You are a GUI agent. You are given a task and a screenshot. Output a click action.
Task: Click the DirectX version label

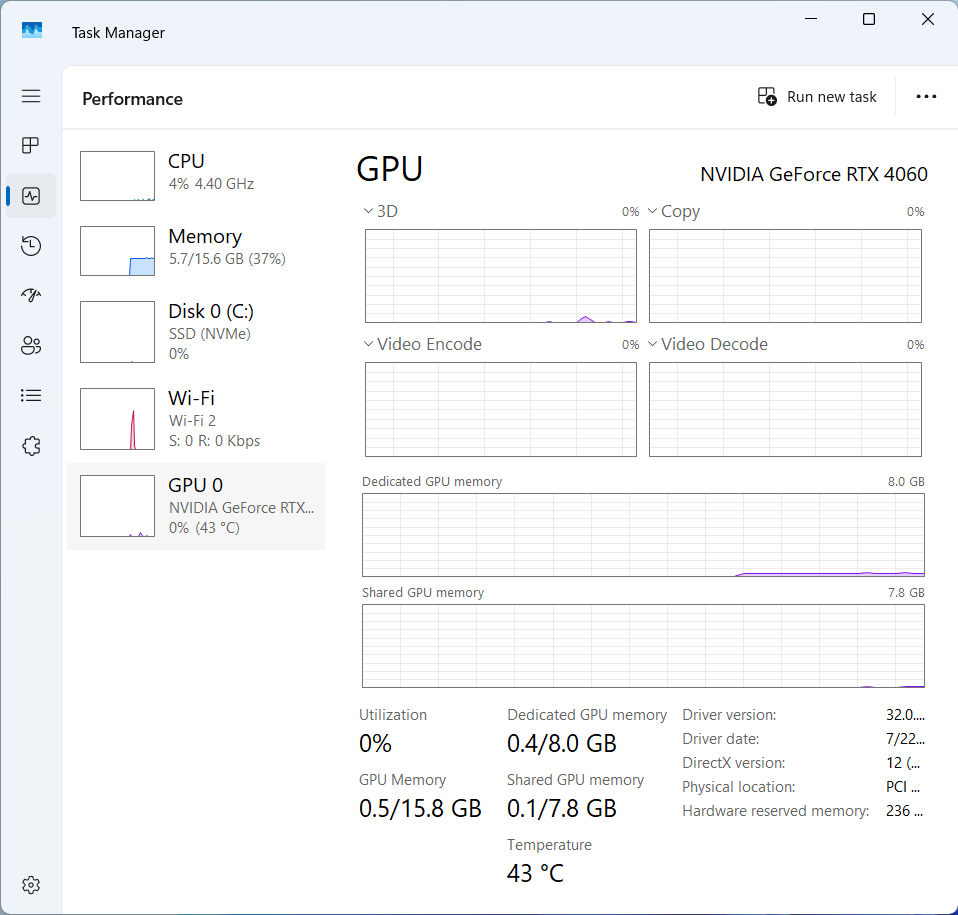733,763
